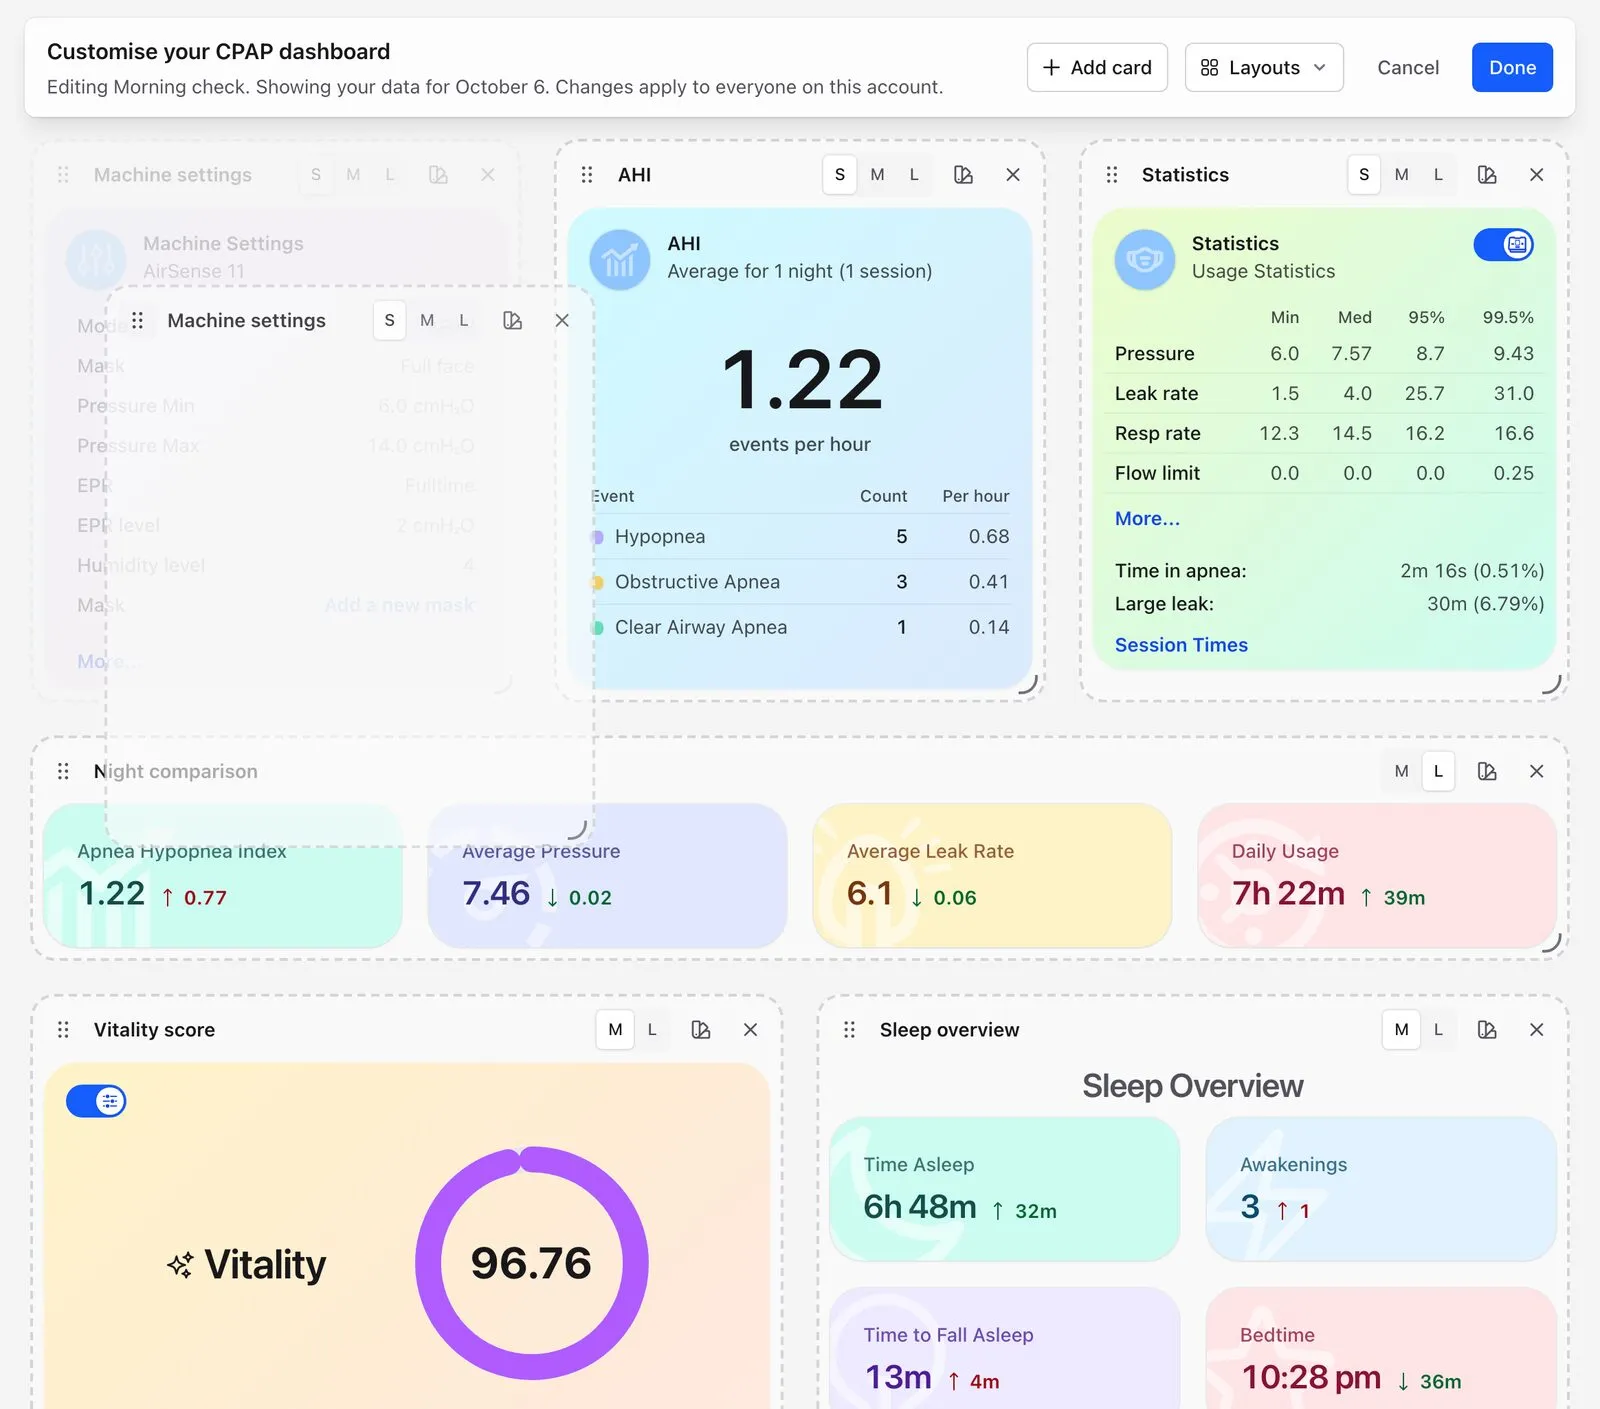The height and width of the screenshot is (1409, 1600).
Task: Set Sleep overview size to L
Action: point(1438,1029)
